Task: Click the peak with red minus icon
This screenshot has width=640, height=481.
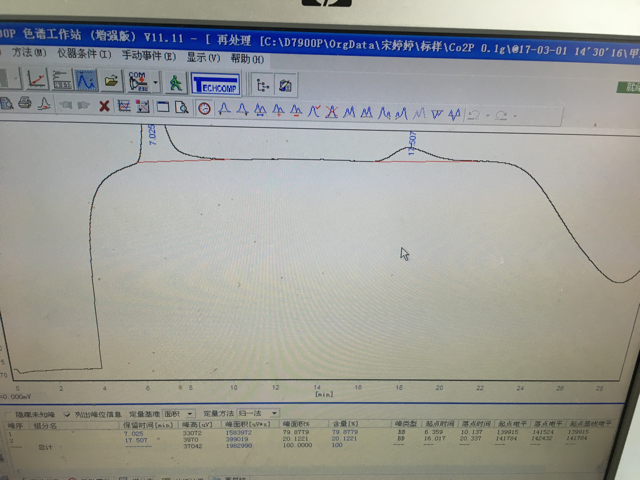Action: 296,111
